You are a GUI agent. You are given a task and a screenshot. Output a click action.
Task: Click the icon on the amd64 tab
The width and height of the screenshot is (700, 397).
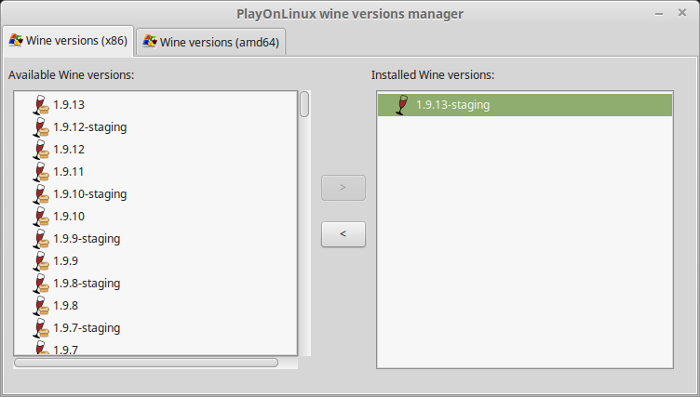150,42
